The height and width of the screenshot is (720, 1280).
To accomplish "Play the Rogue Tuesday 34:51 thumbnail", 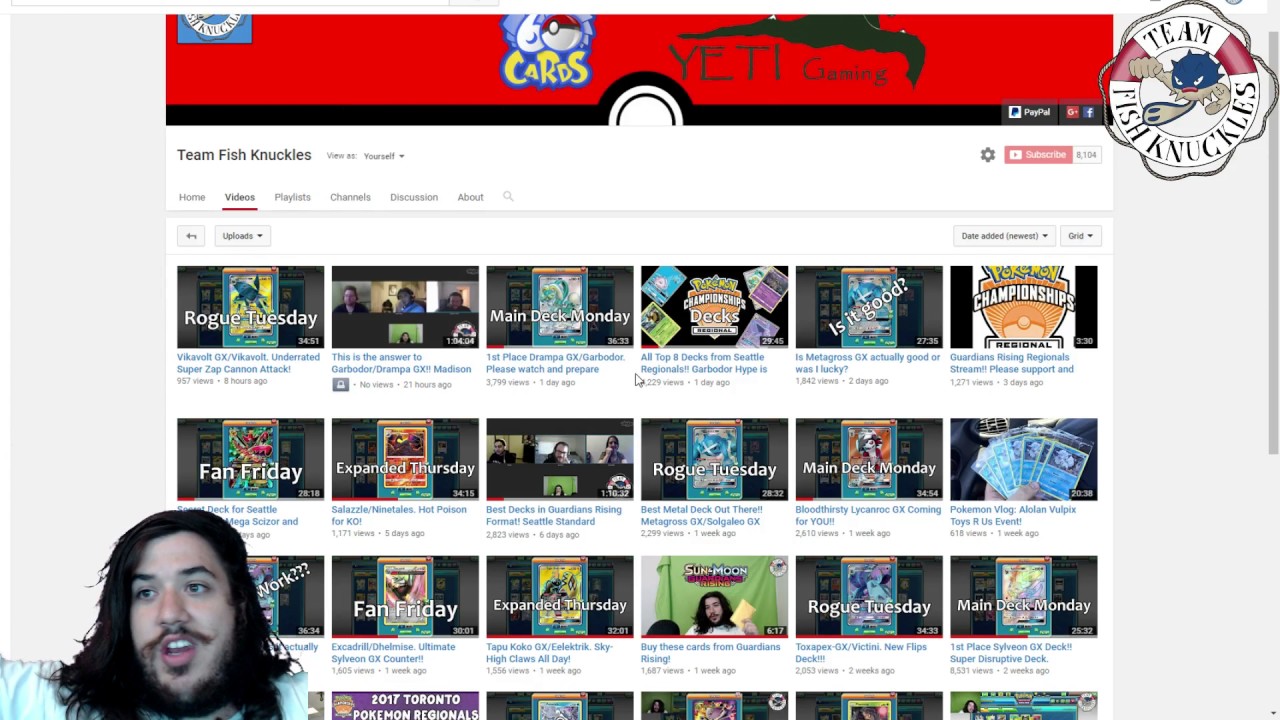I will [x=251, y=307].
